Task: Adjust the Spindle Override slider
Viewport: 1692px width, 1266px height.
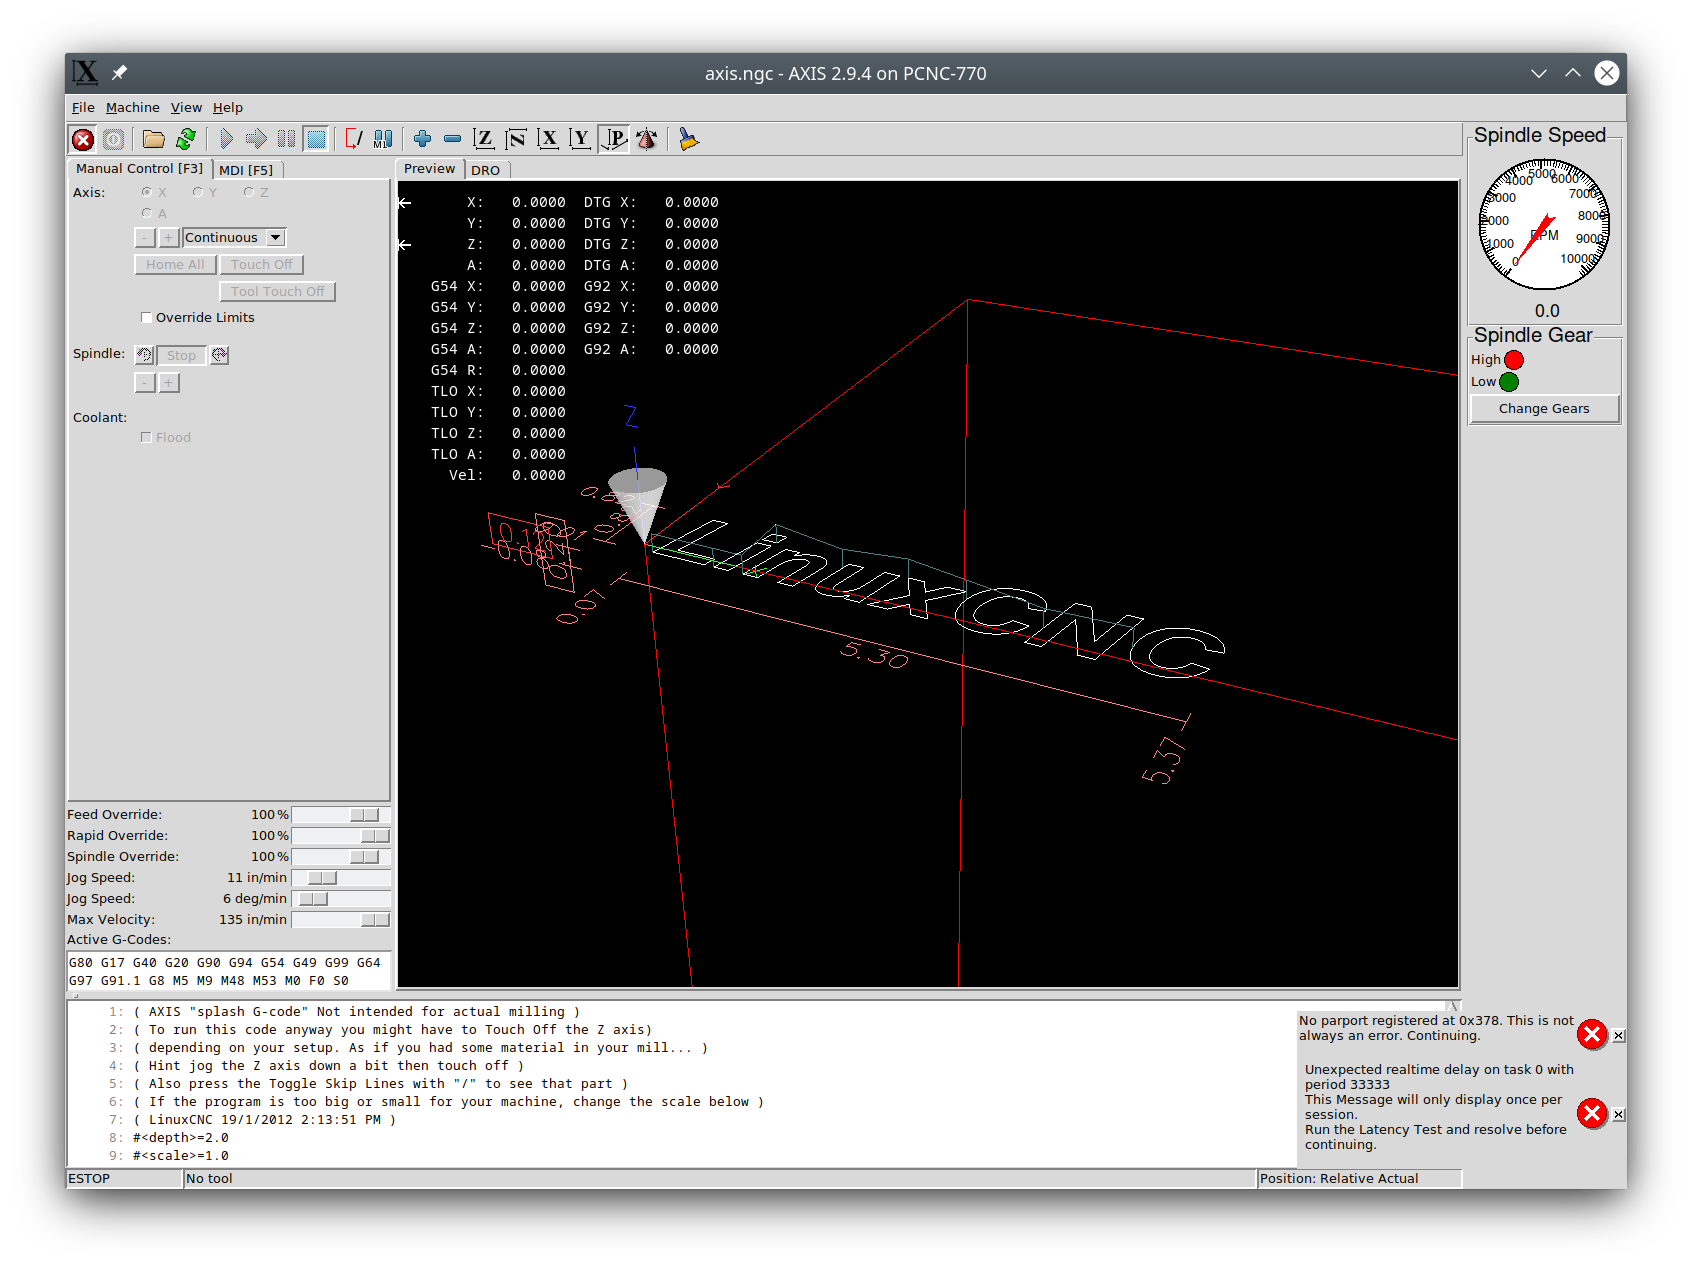Action: 341,857
